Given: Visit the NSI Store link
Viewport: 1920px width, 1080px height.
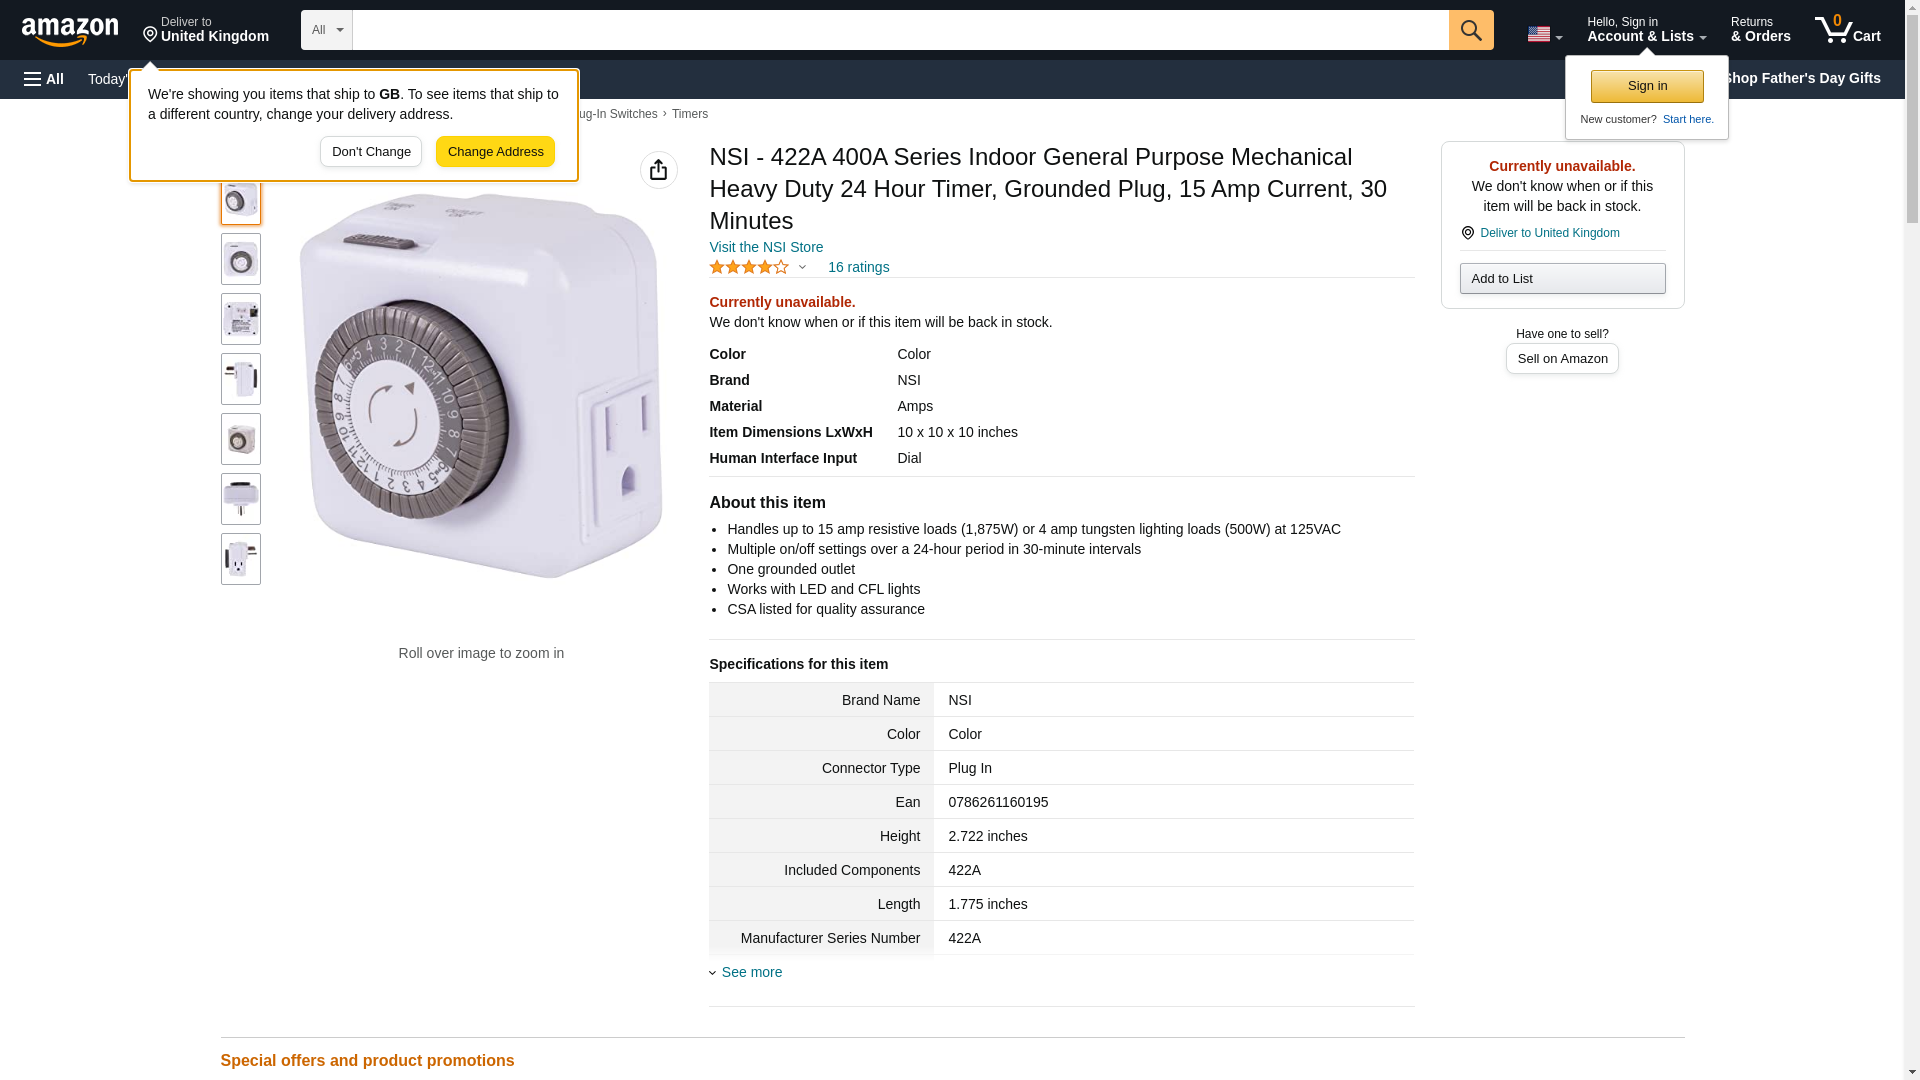Looking at the screenshot, I should tap(766, 247).
